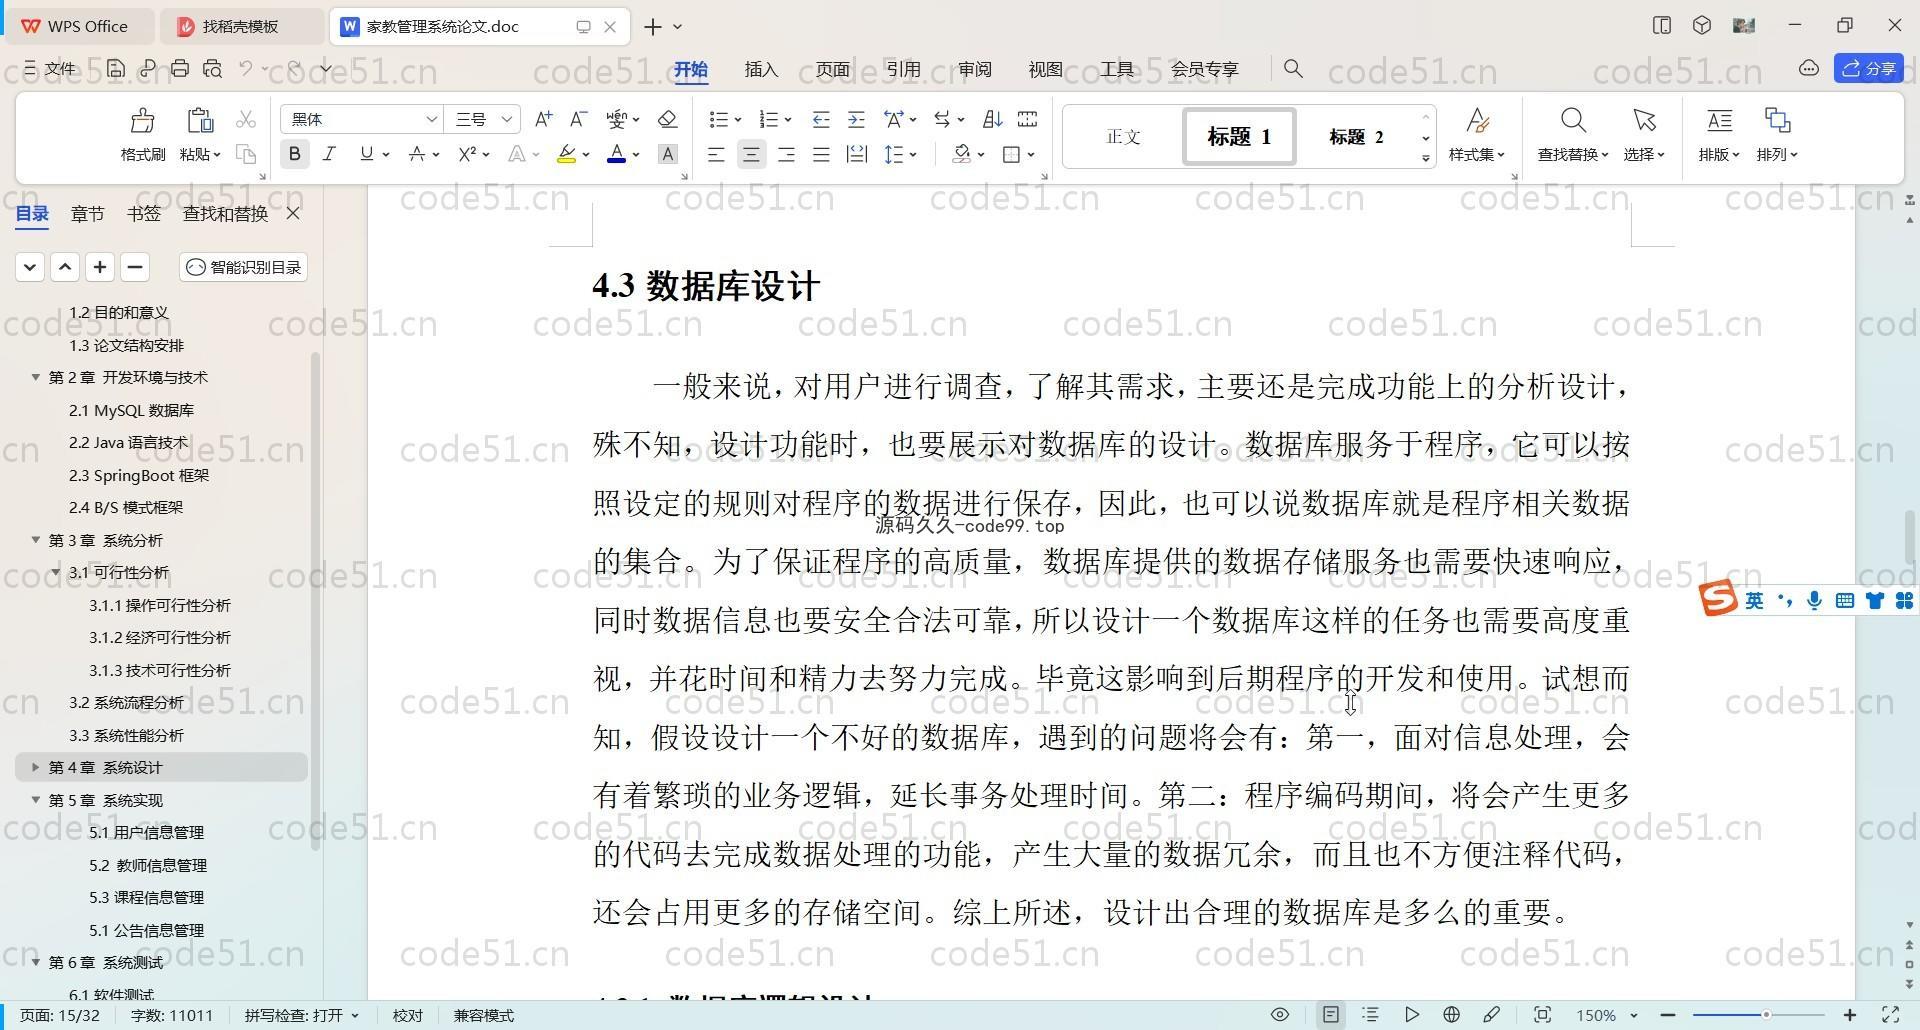Open the bullet list dropdown arrow

pyautogui.click(x=738, y=120)
